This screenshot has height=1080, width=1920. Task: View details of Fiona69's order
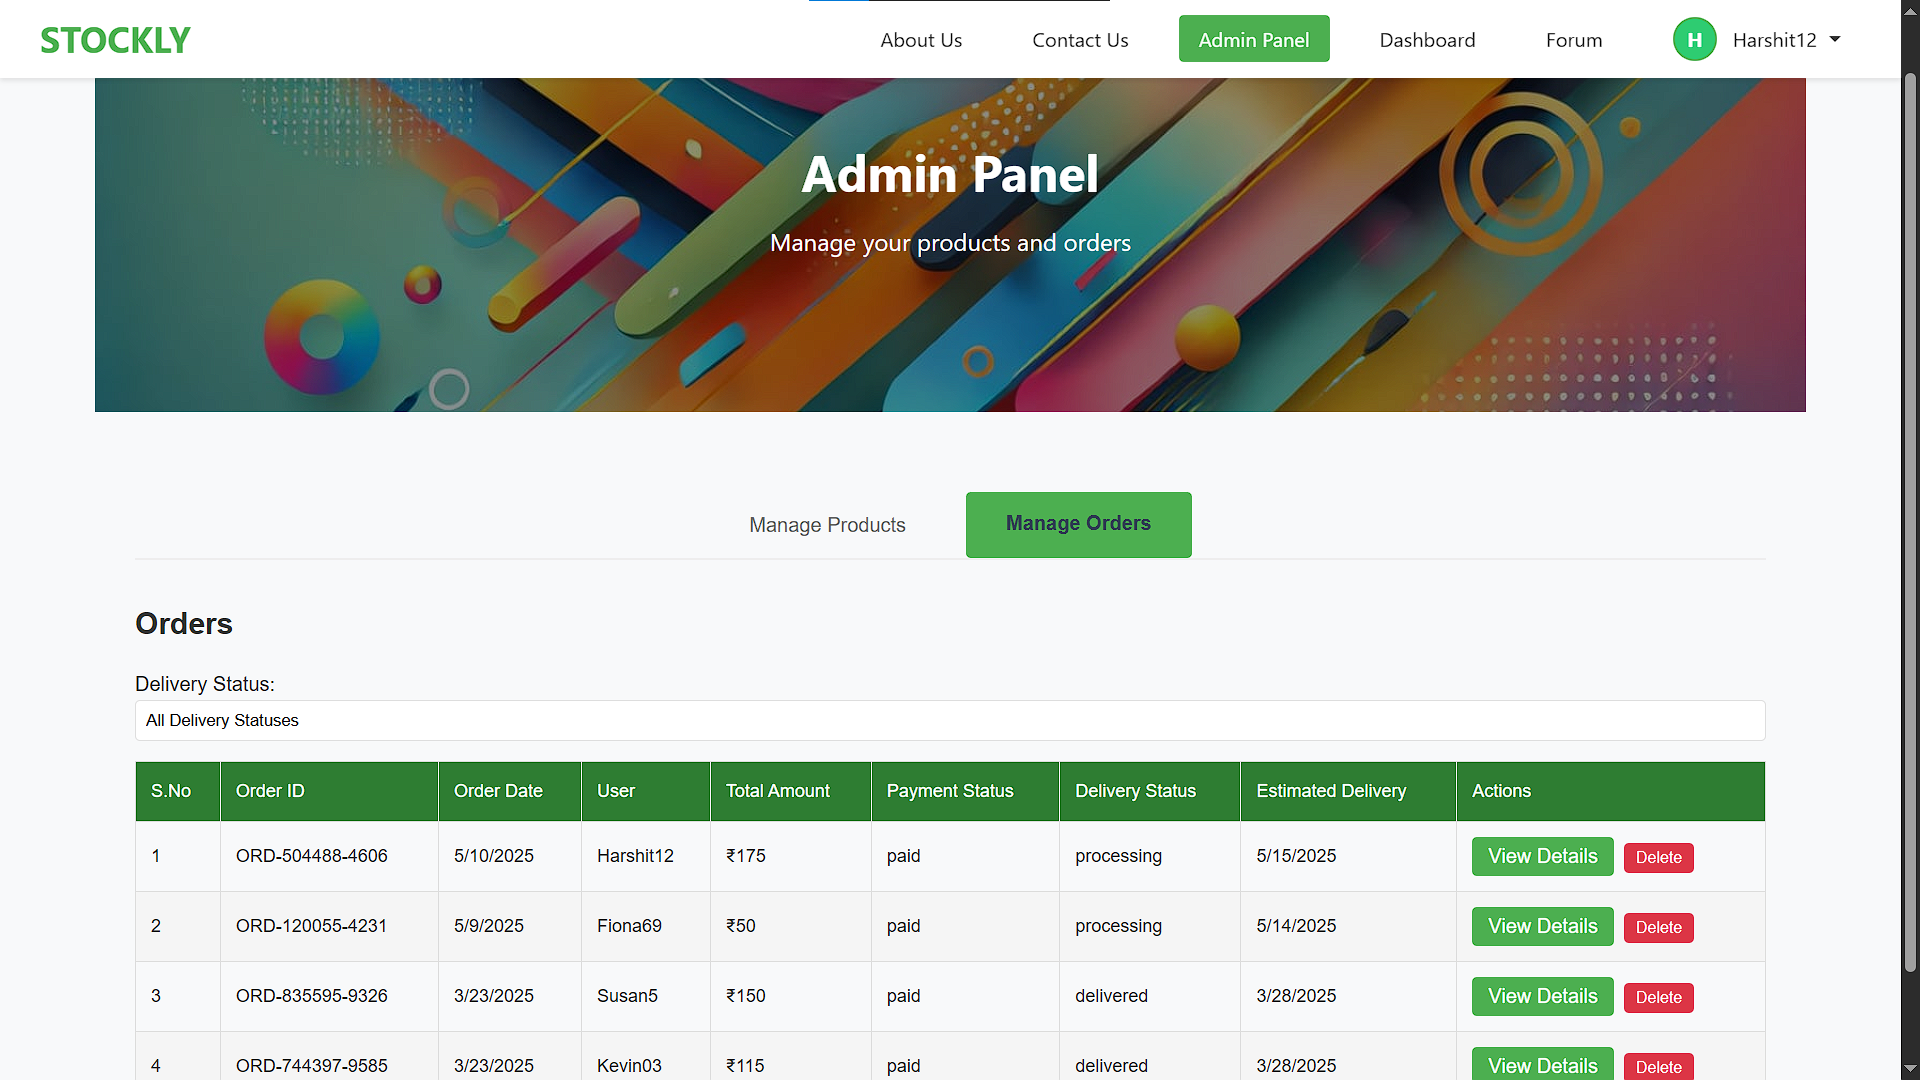click(x=1542, y=926)
